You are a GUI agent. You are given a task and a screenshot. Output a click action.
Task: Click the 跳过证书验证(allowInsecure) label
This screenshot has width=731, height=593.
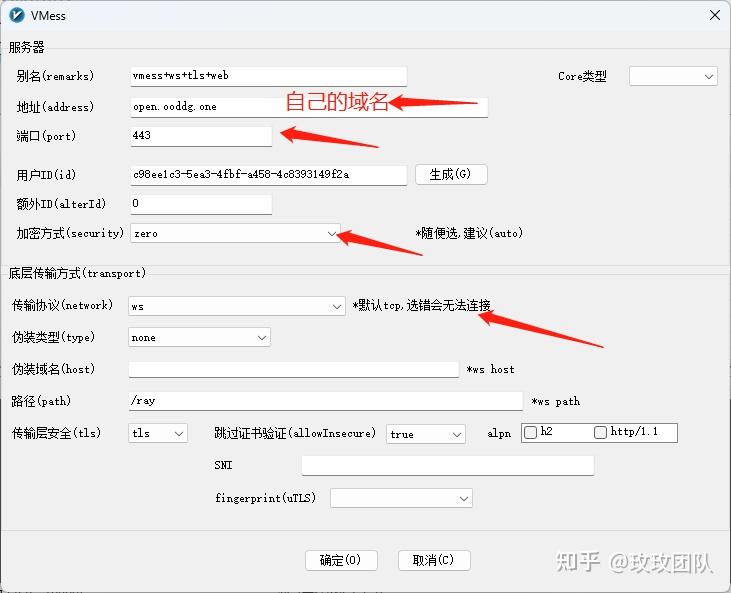[295, 433]
